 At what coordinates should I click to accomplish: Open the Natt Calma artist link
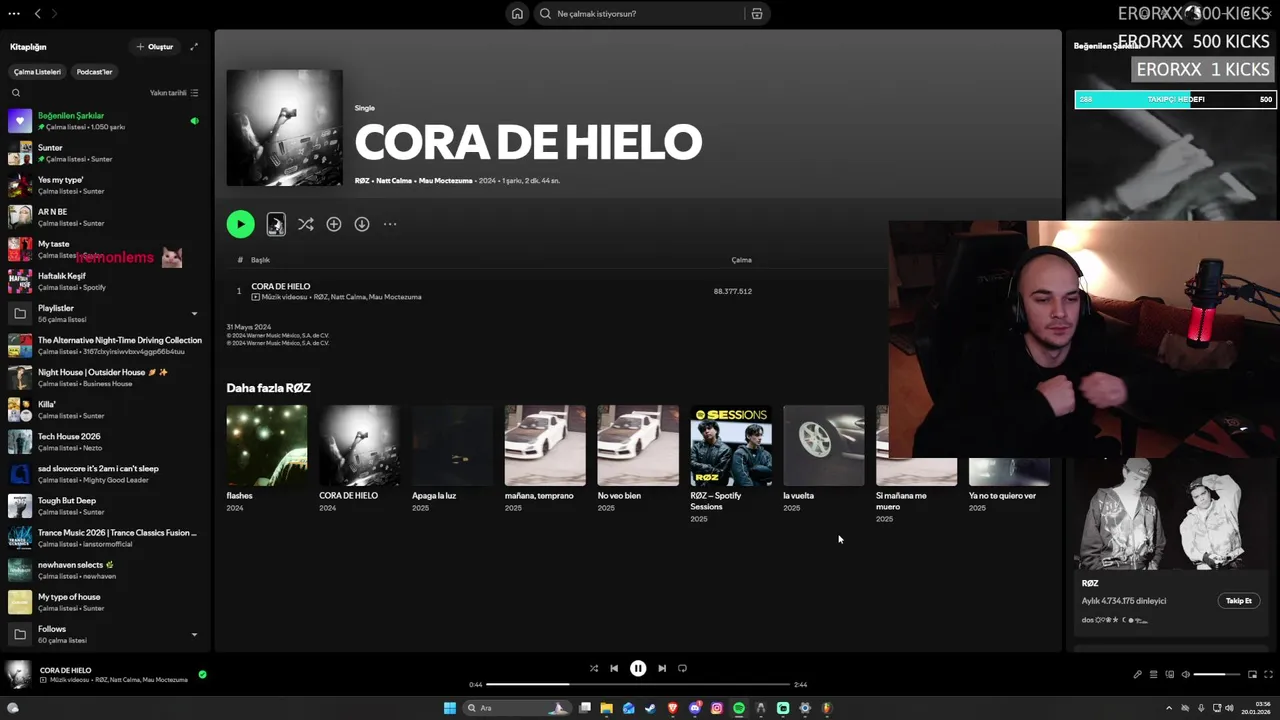394,181
